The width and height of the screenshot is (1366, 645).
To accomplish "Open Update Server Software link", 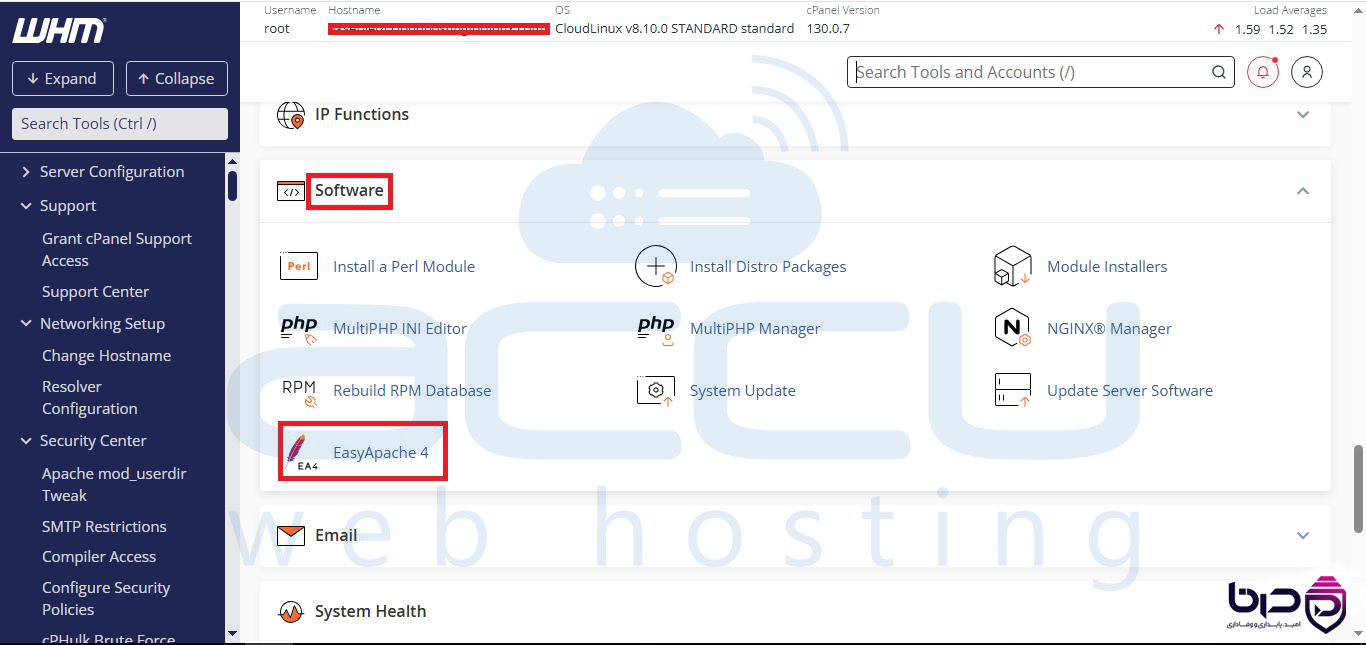I will tap(1130, 390).
